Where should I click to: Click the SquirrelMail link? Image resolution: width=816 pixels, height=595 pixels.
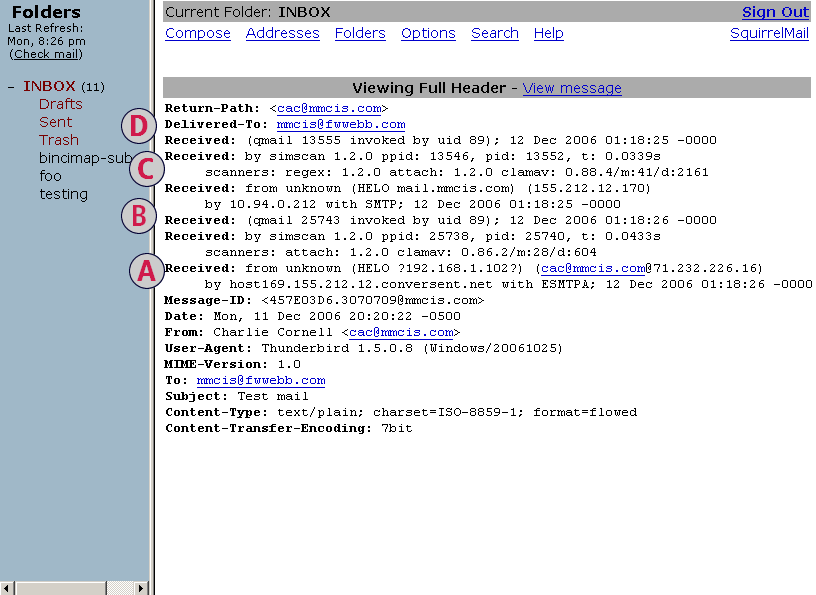tap(769, 33)
